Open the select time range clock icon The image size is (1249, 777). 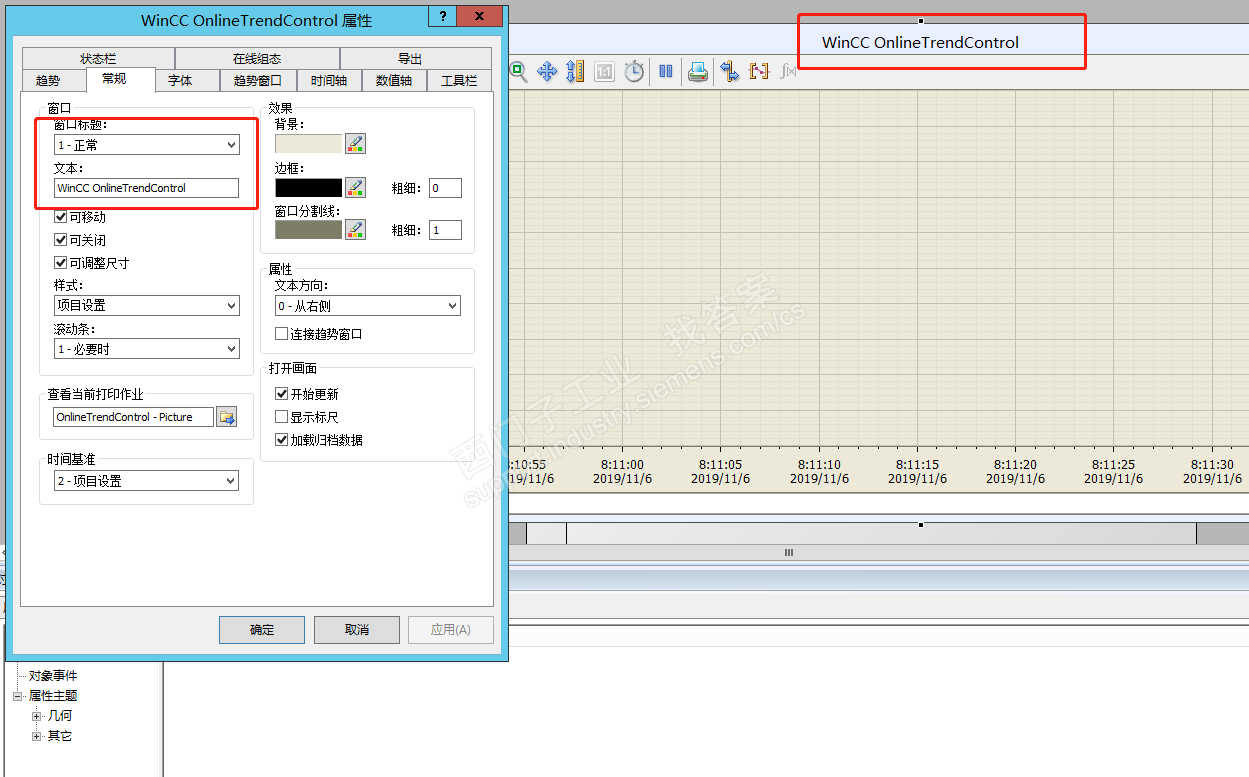634,71
